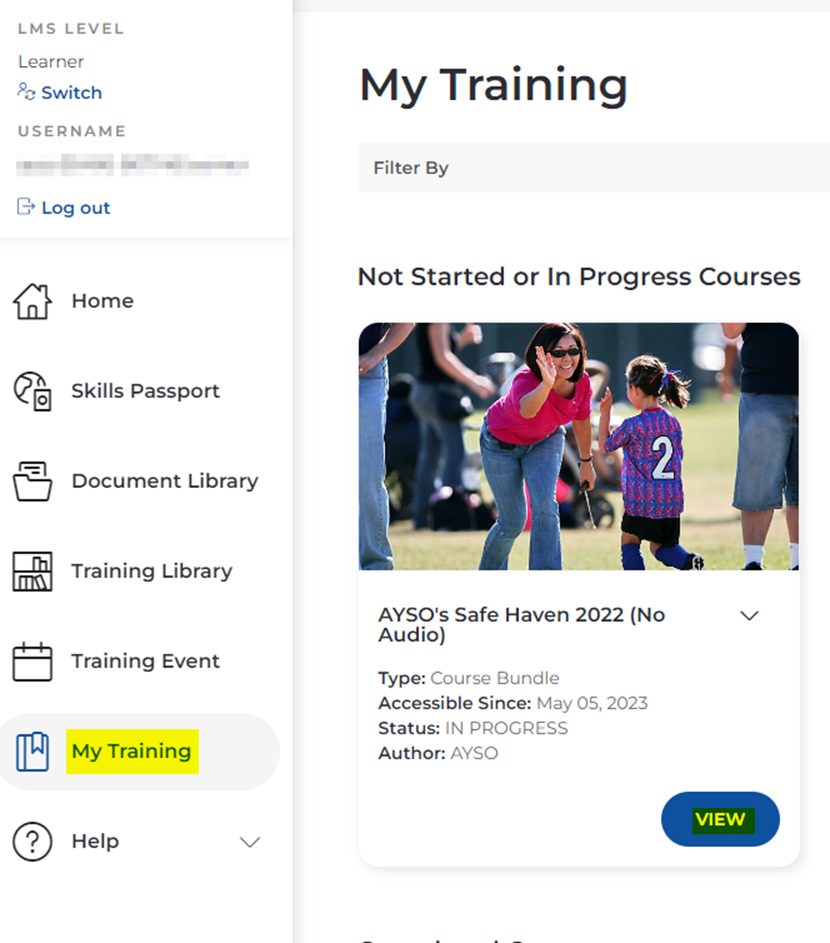Open the Filter By dropdown

point(593,168)
